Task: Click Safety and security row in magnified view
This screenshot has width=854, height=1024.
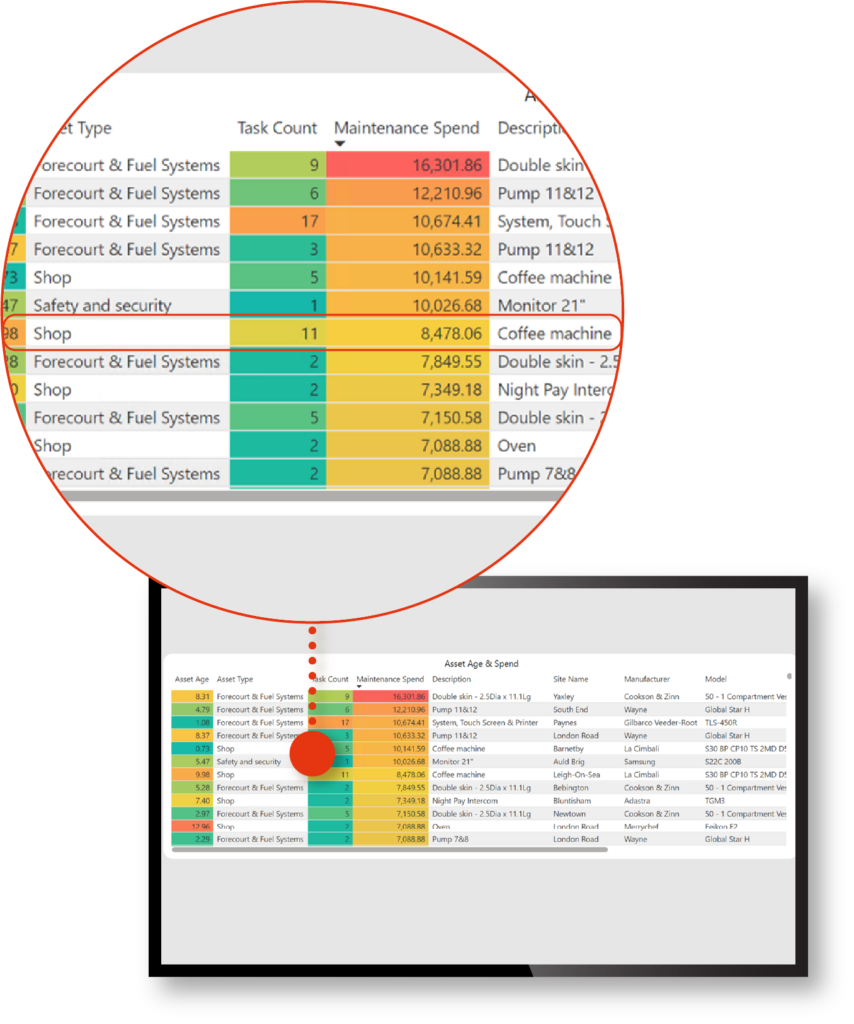Action: coord(102,306)
